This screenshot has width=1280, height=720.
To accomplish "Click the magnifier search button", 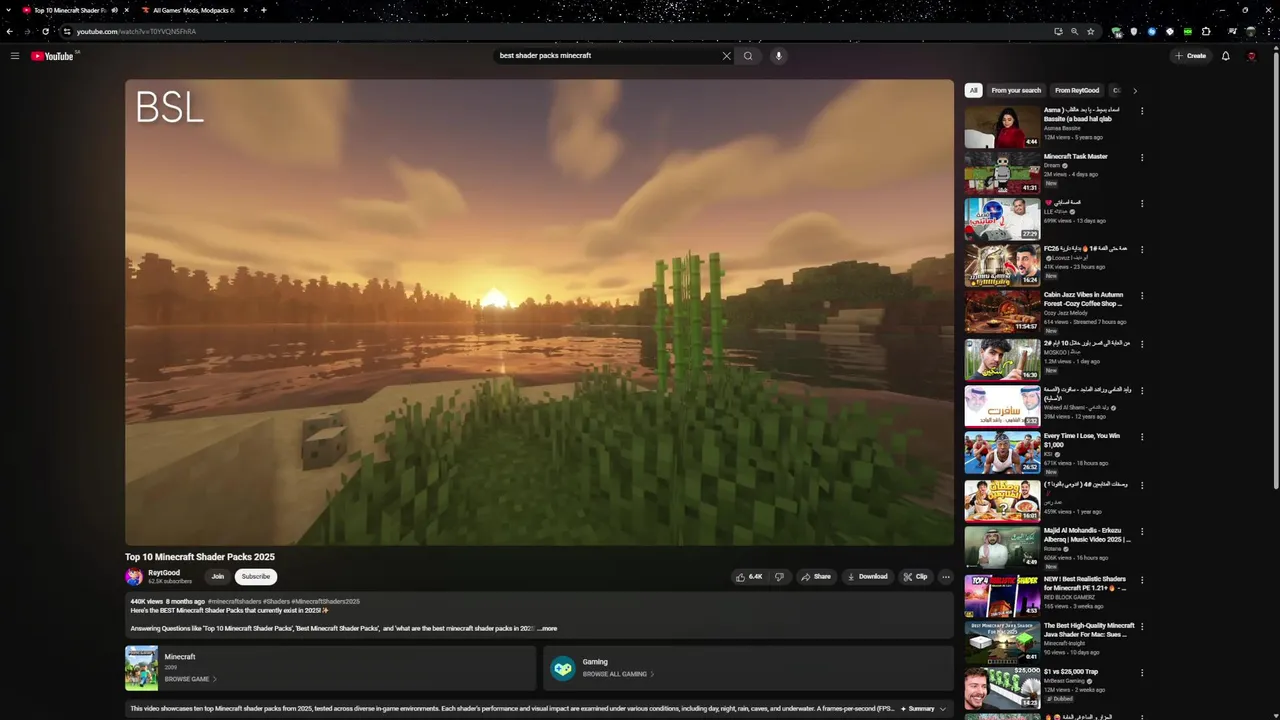I will pos(748,56).
